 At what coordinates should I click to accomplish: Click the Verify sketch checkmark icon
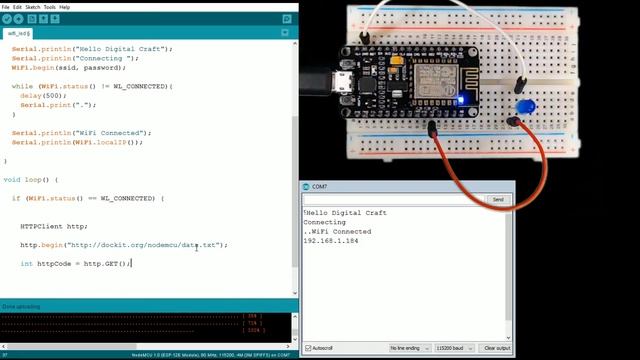click(7, 19)
